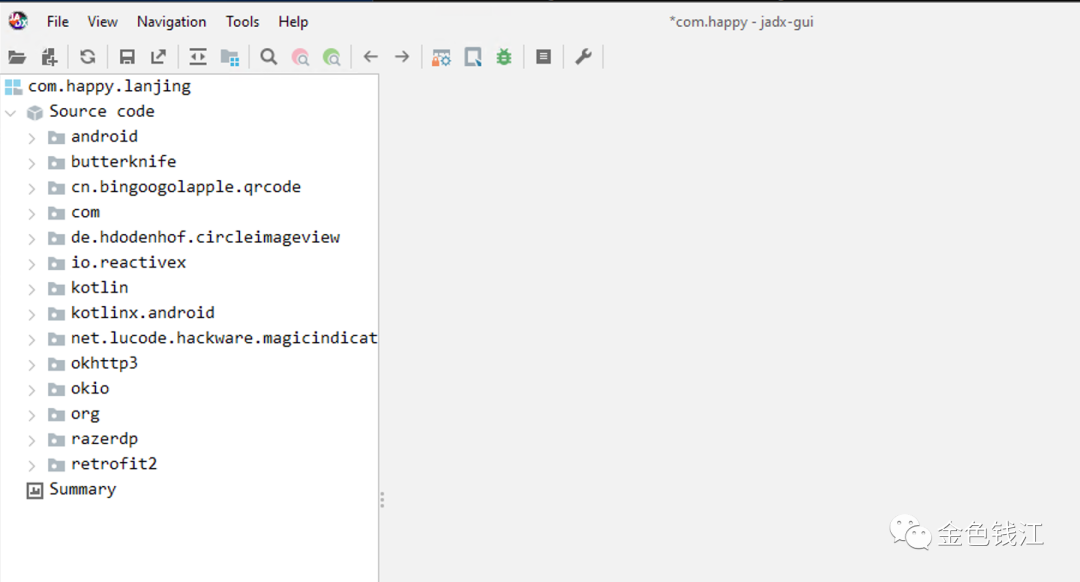
Task: Select the okhttp3 folder label
Action: click(104, 363)
